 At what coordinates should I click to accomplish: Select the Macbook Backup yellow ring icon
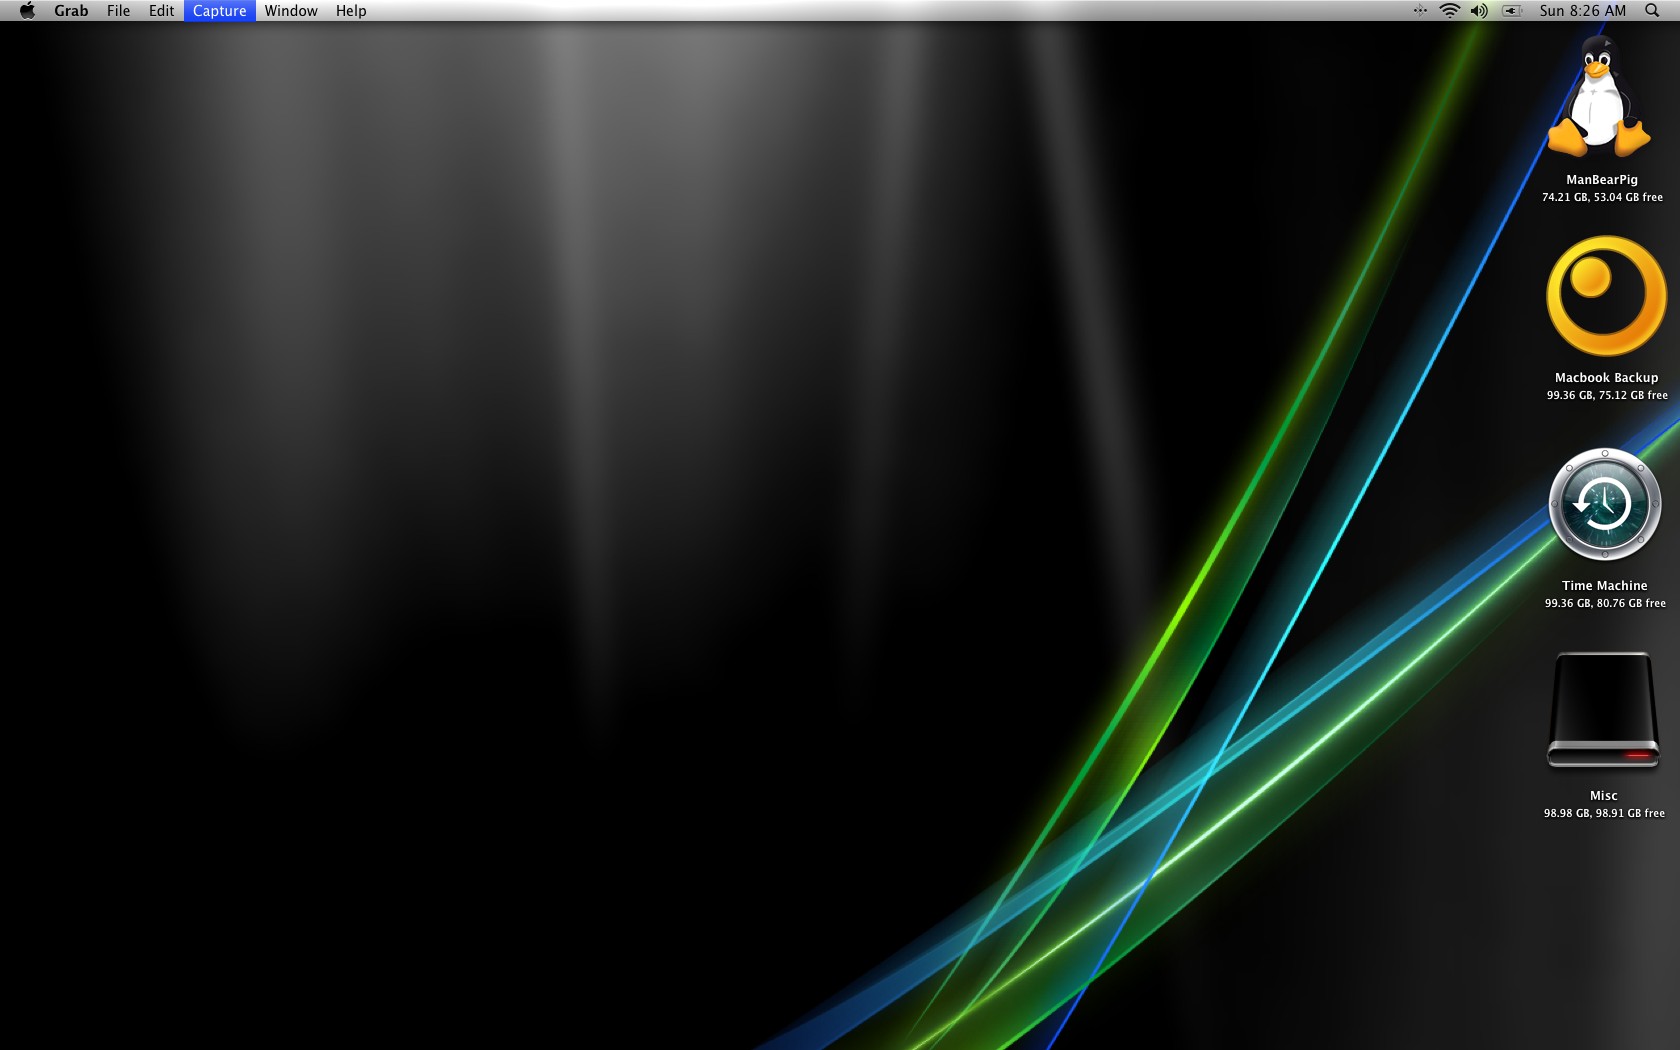pos(1606,296)
